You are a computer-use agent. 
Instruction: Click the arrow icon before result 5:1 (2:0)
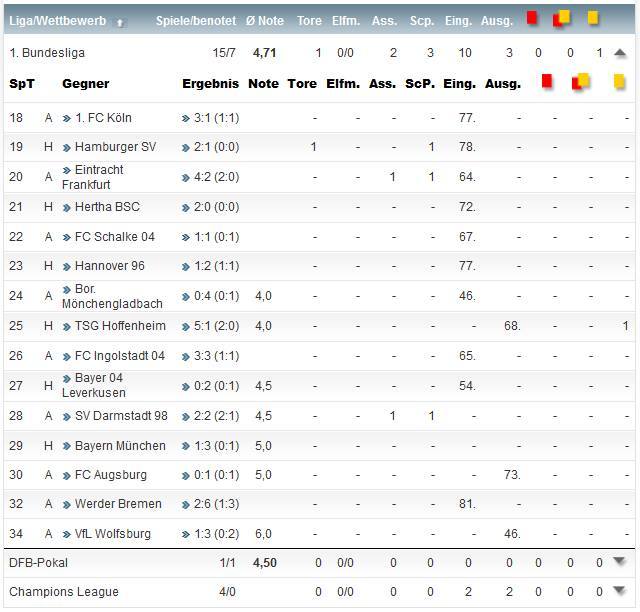186,326
